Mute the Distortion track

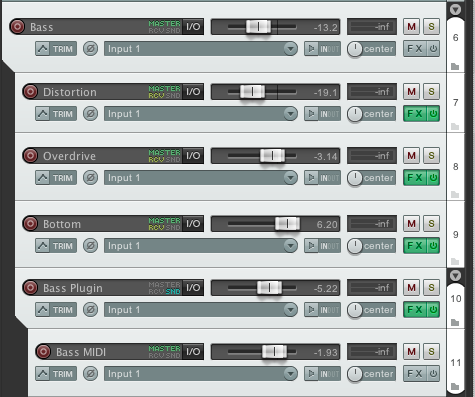pyautogui.click(x=411, y=92)
